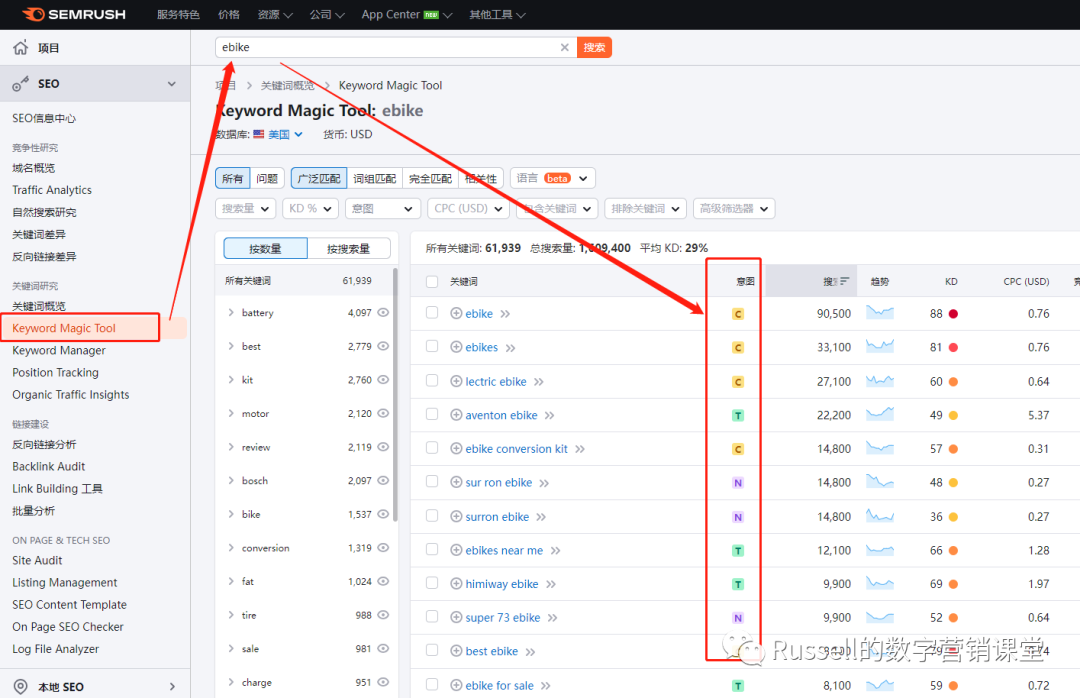This screenshot has width=1080, height=698.
Task: Open the 高级筛选器 dropdown
Action: pos(734,208)
